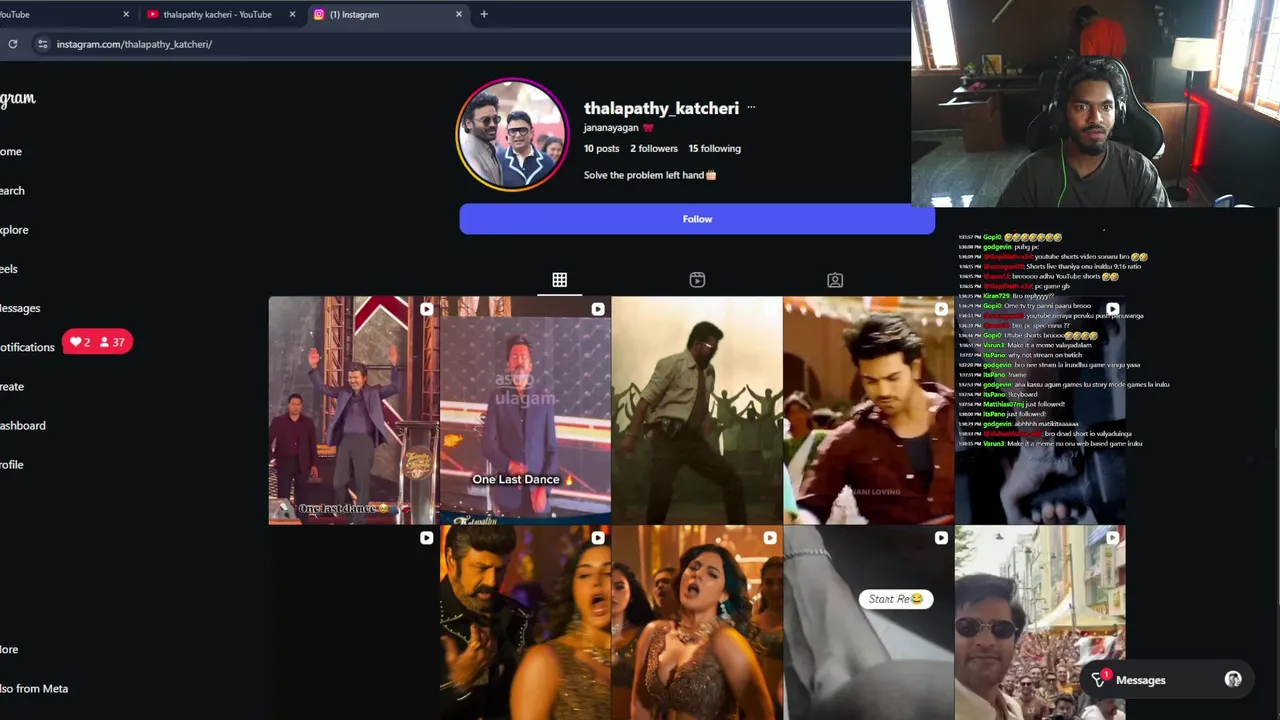Open the reel with man and woman dancing

525,623
